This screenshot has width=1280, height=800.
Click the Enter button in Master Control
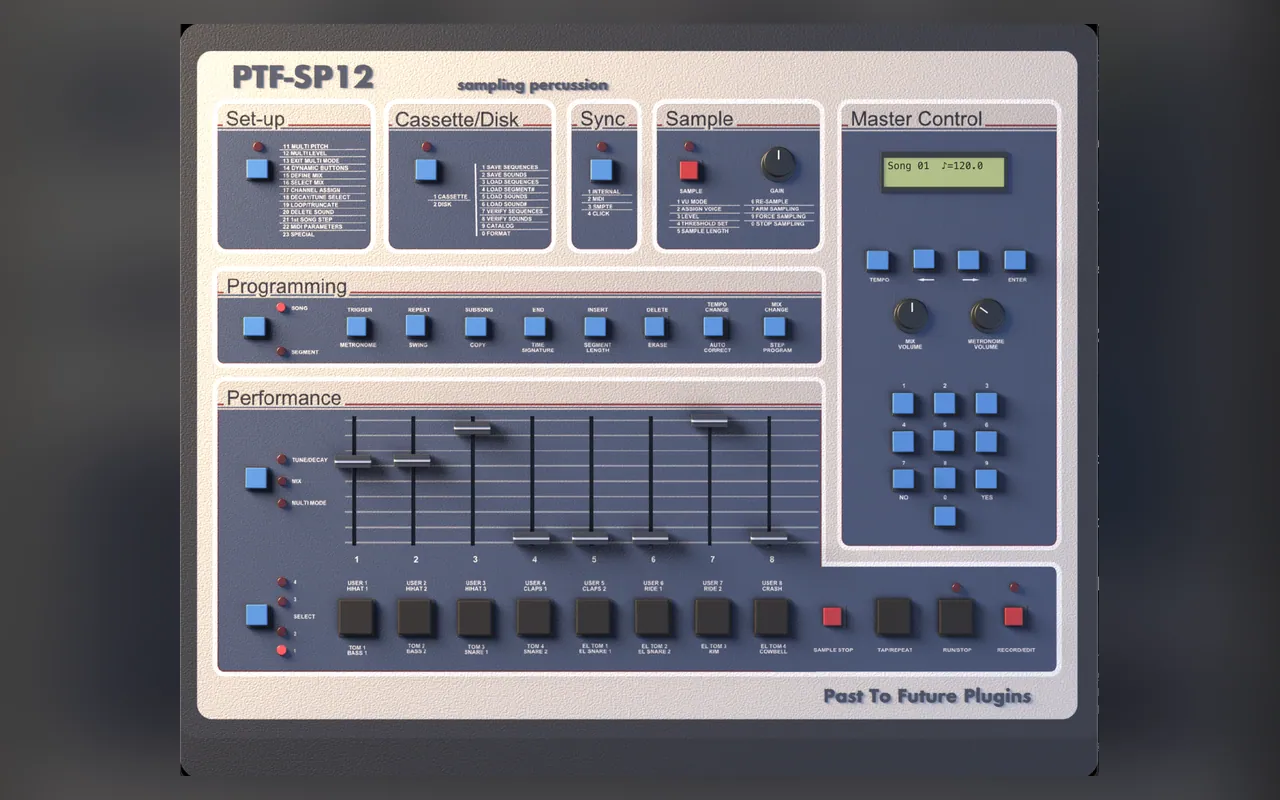tap(1015, 261)
